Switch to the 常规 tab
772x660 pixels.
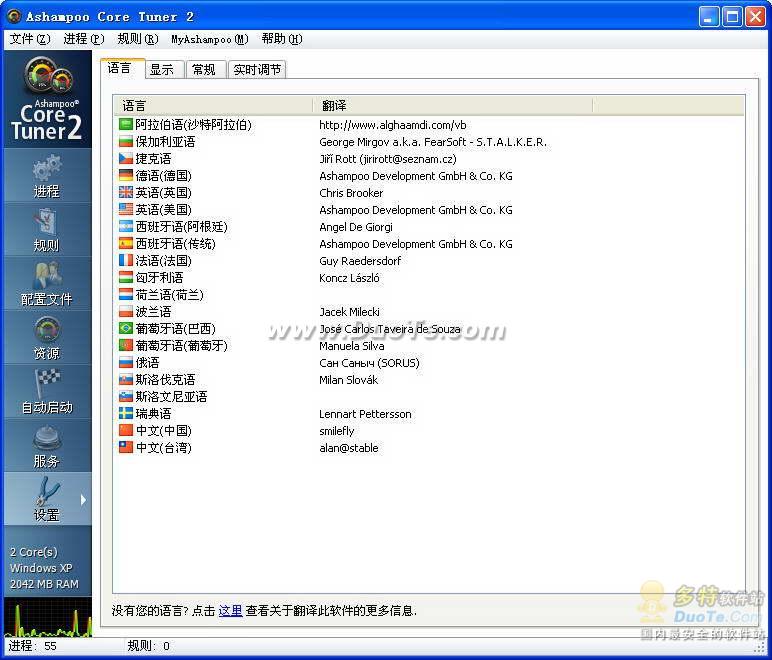[204, 70]
